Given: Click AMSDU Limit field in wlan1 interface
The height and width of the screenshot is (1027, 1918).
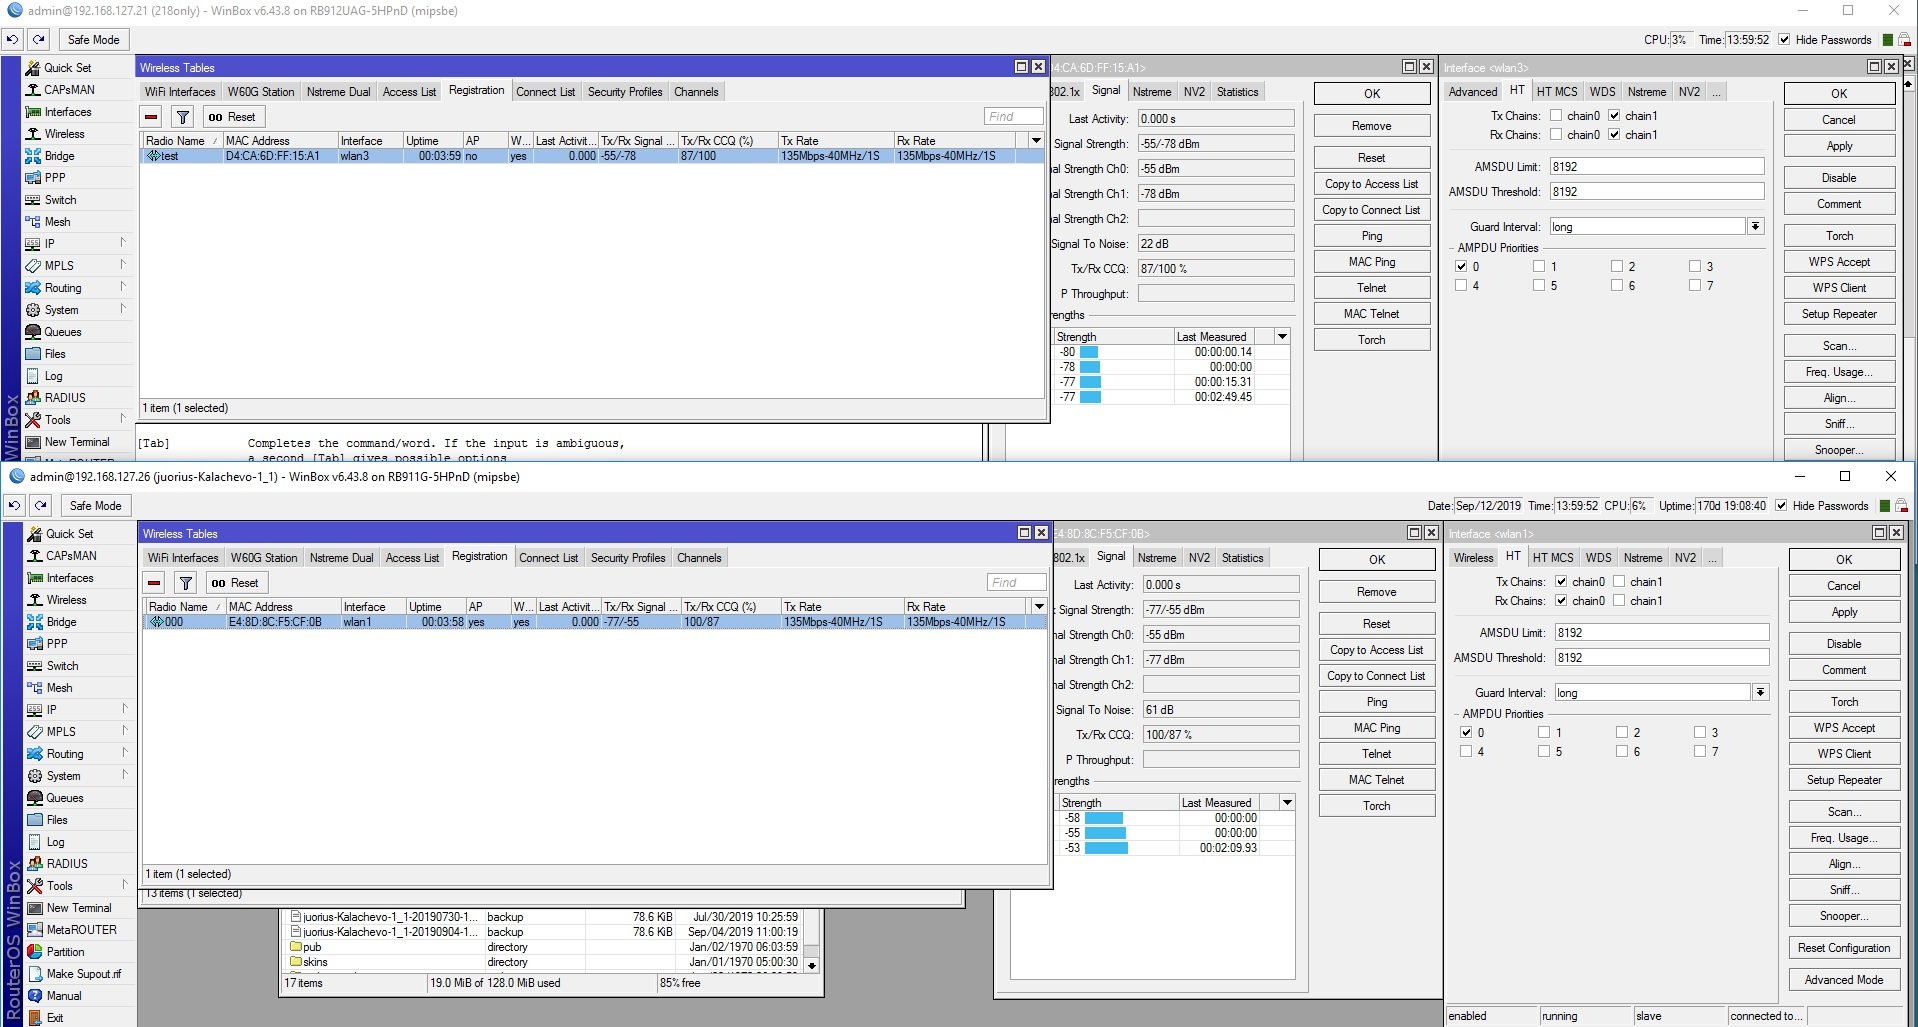Looking at the screenshot, I should (1661, 633).
